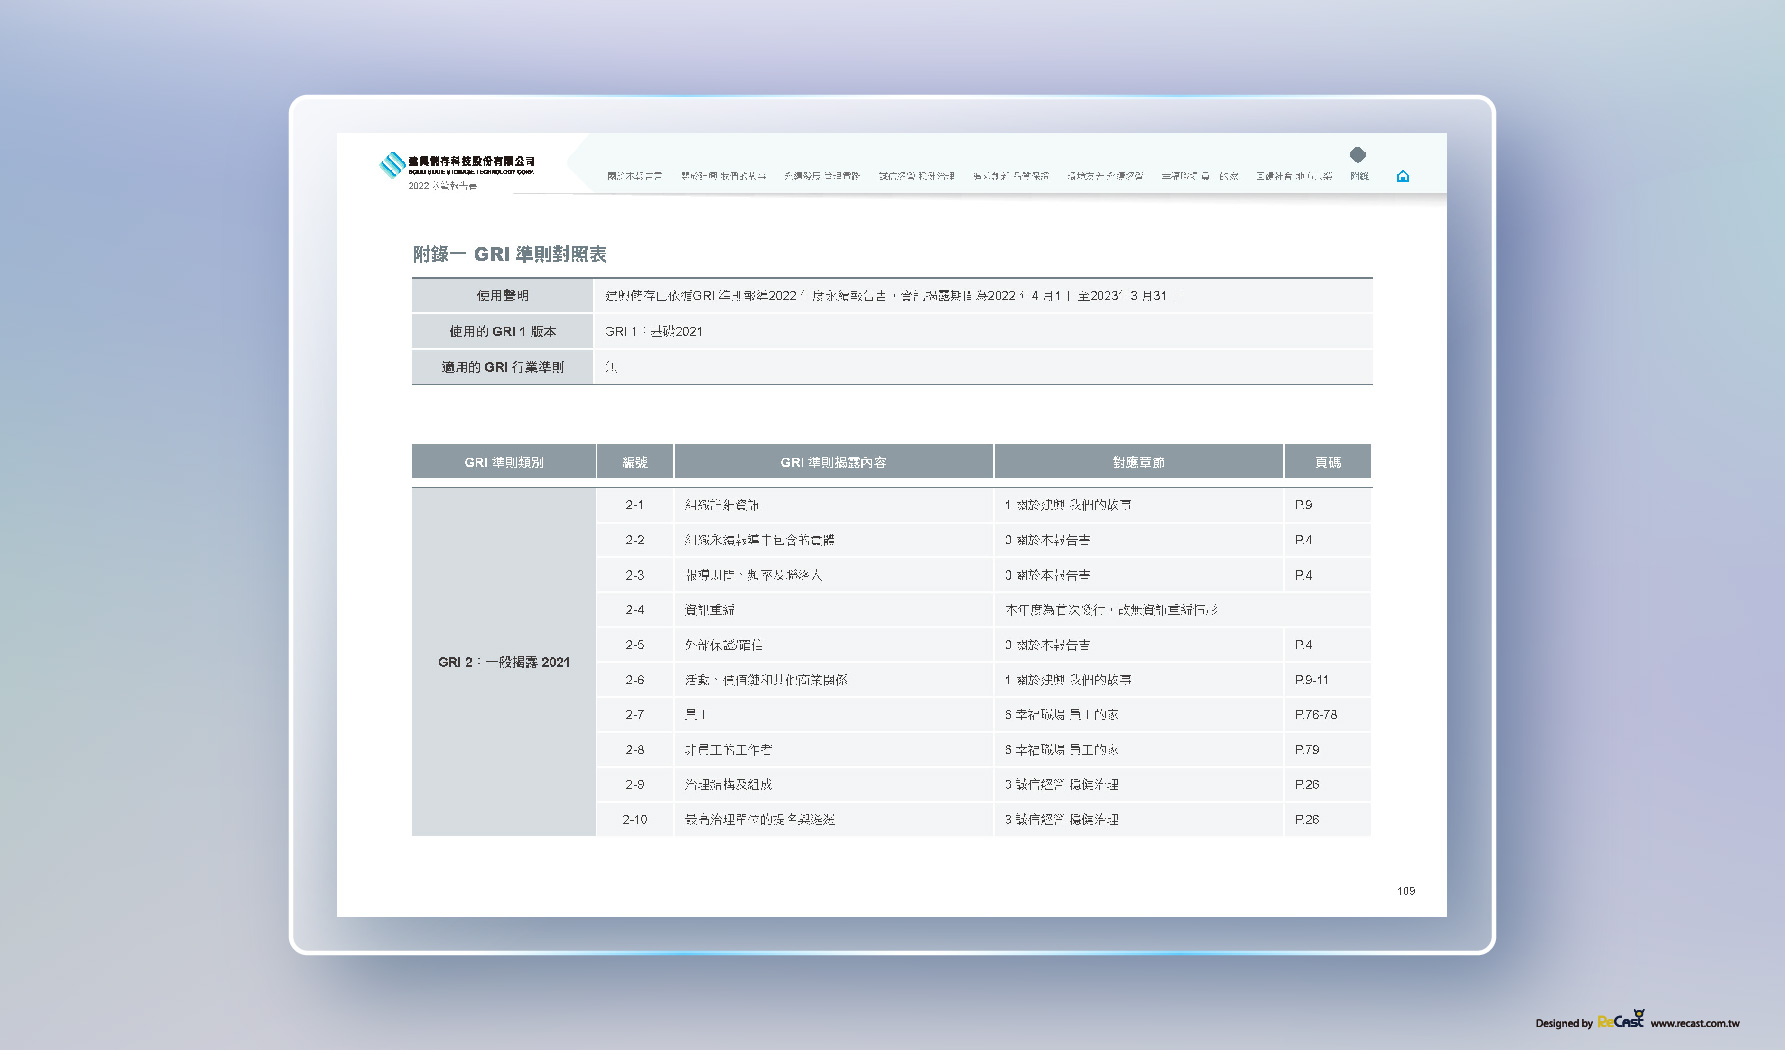Select the 2-9 number cell
The height and width of the screenshot is (1050, 1785).
(635, 785)
